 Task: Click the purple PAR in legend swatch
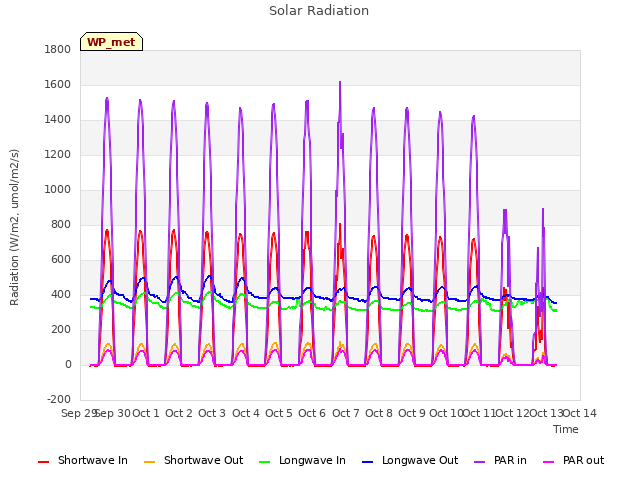(480, 462)
